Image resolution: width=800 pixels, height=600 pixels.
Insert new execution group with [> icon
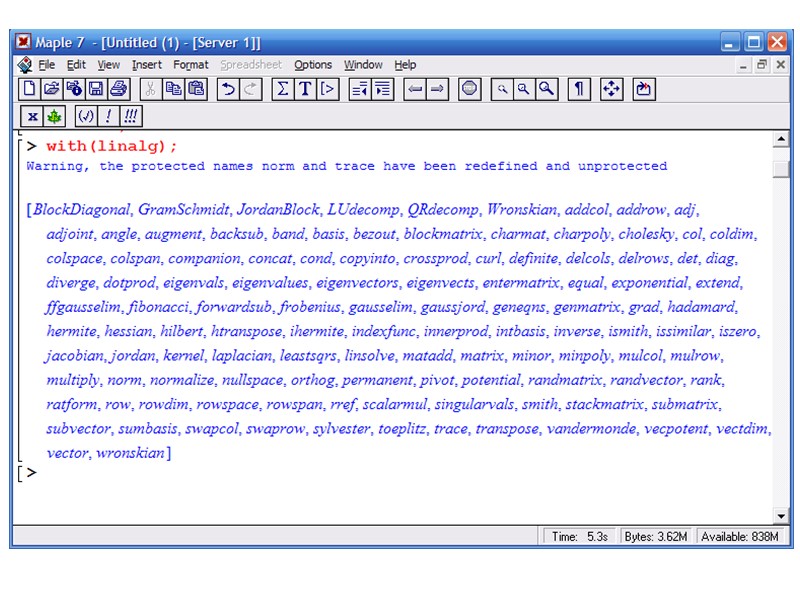(328, 89)
